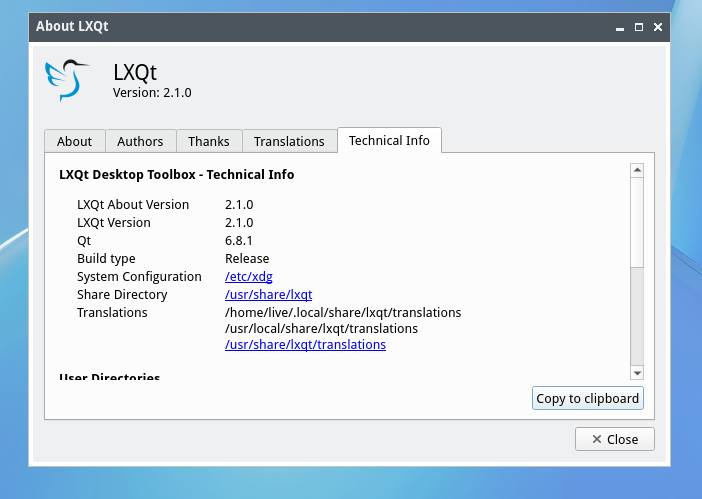Click the LXQt hummingbird logo

(67, 80)
